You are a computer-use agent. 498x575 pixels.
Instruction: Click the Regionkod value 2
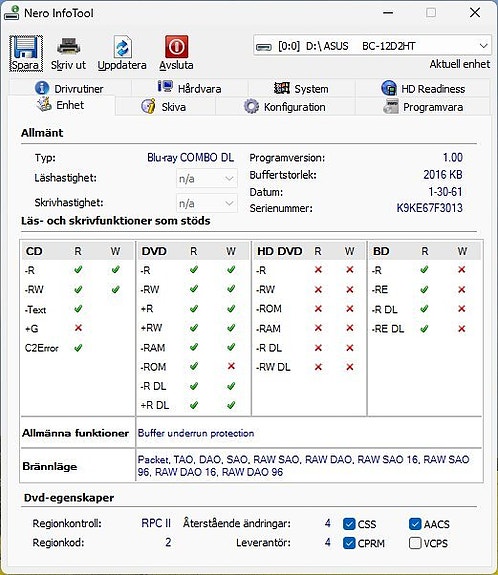(x=168, y=542)
